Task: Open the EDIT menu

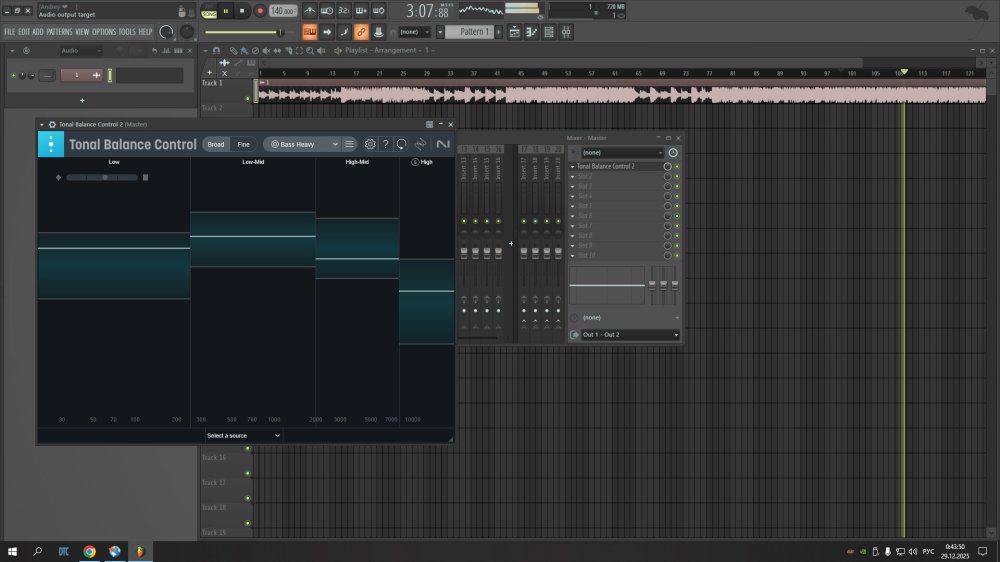Action: [24, 32]
